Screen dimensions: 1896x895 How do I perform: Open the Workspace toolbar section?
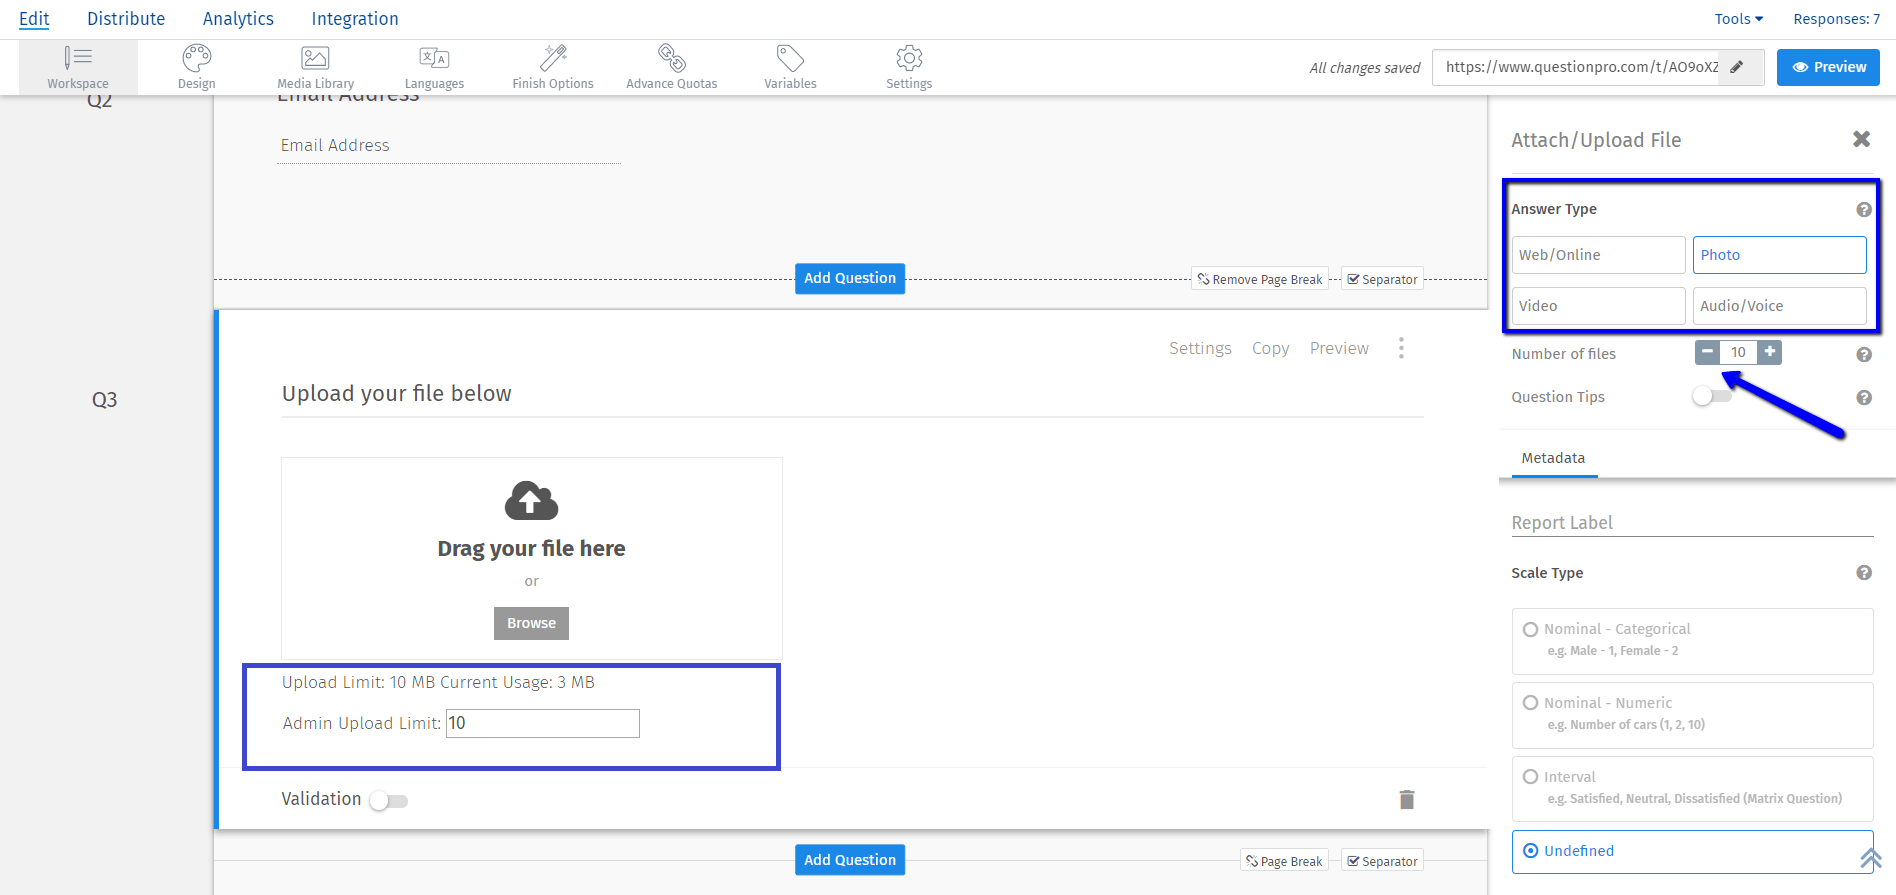click(x=78, y=67)
